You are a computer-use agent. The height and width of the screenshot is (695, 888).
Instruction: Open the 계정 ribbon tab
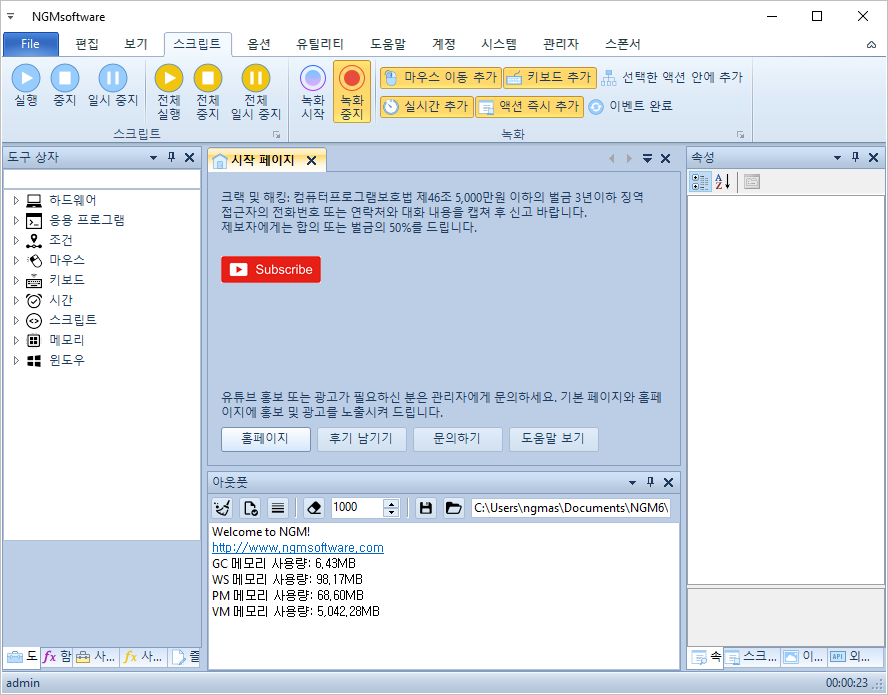443,44
